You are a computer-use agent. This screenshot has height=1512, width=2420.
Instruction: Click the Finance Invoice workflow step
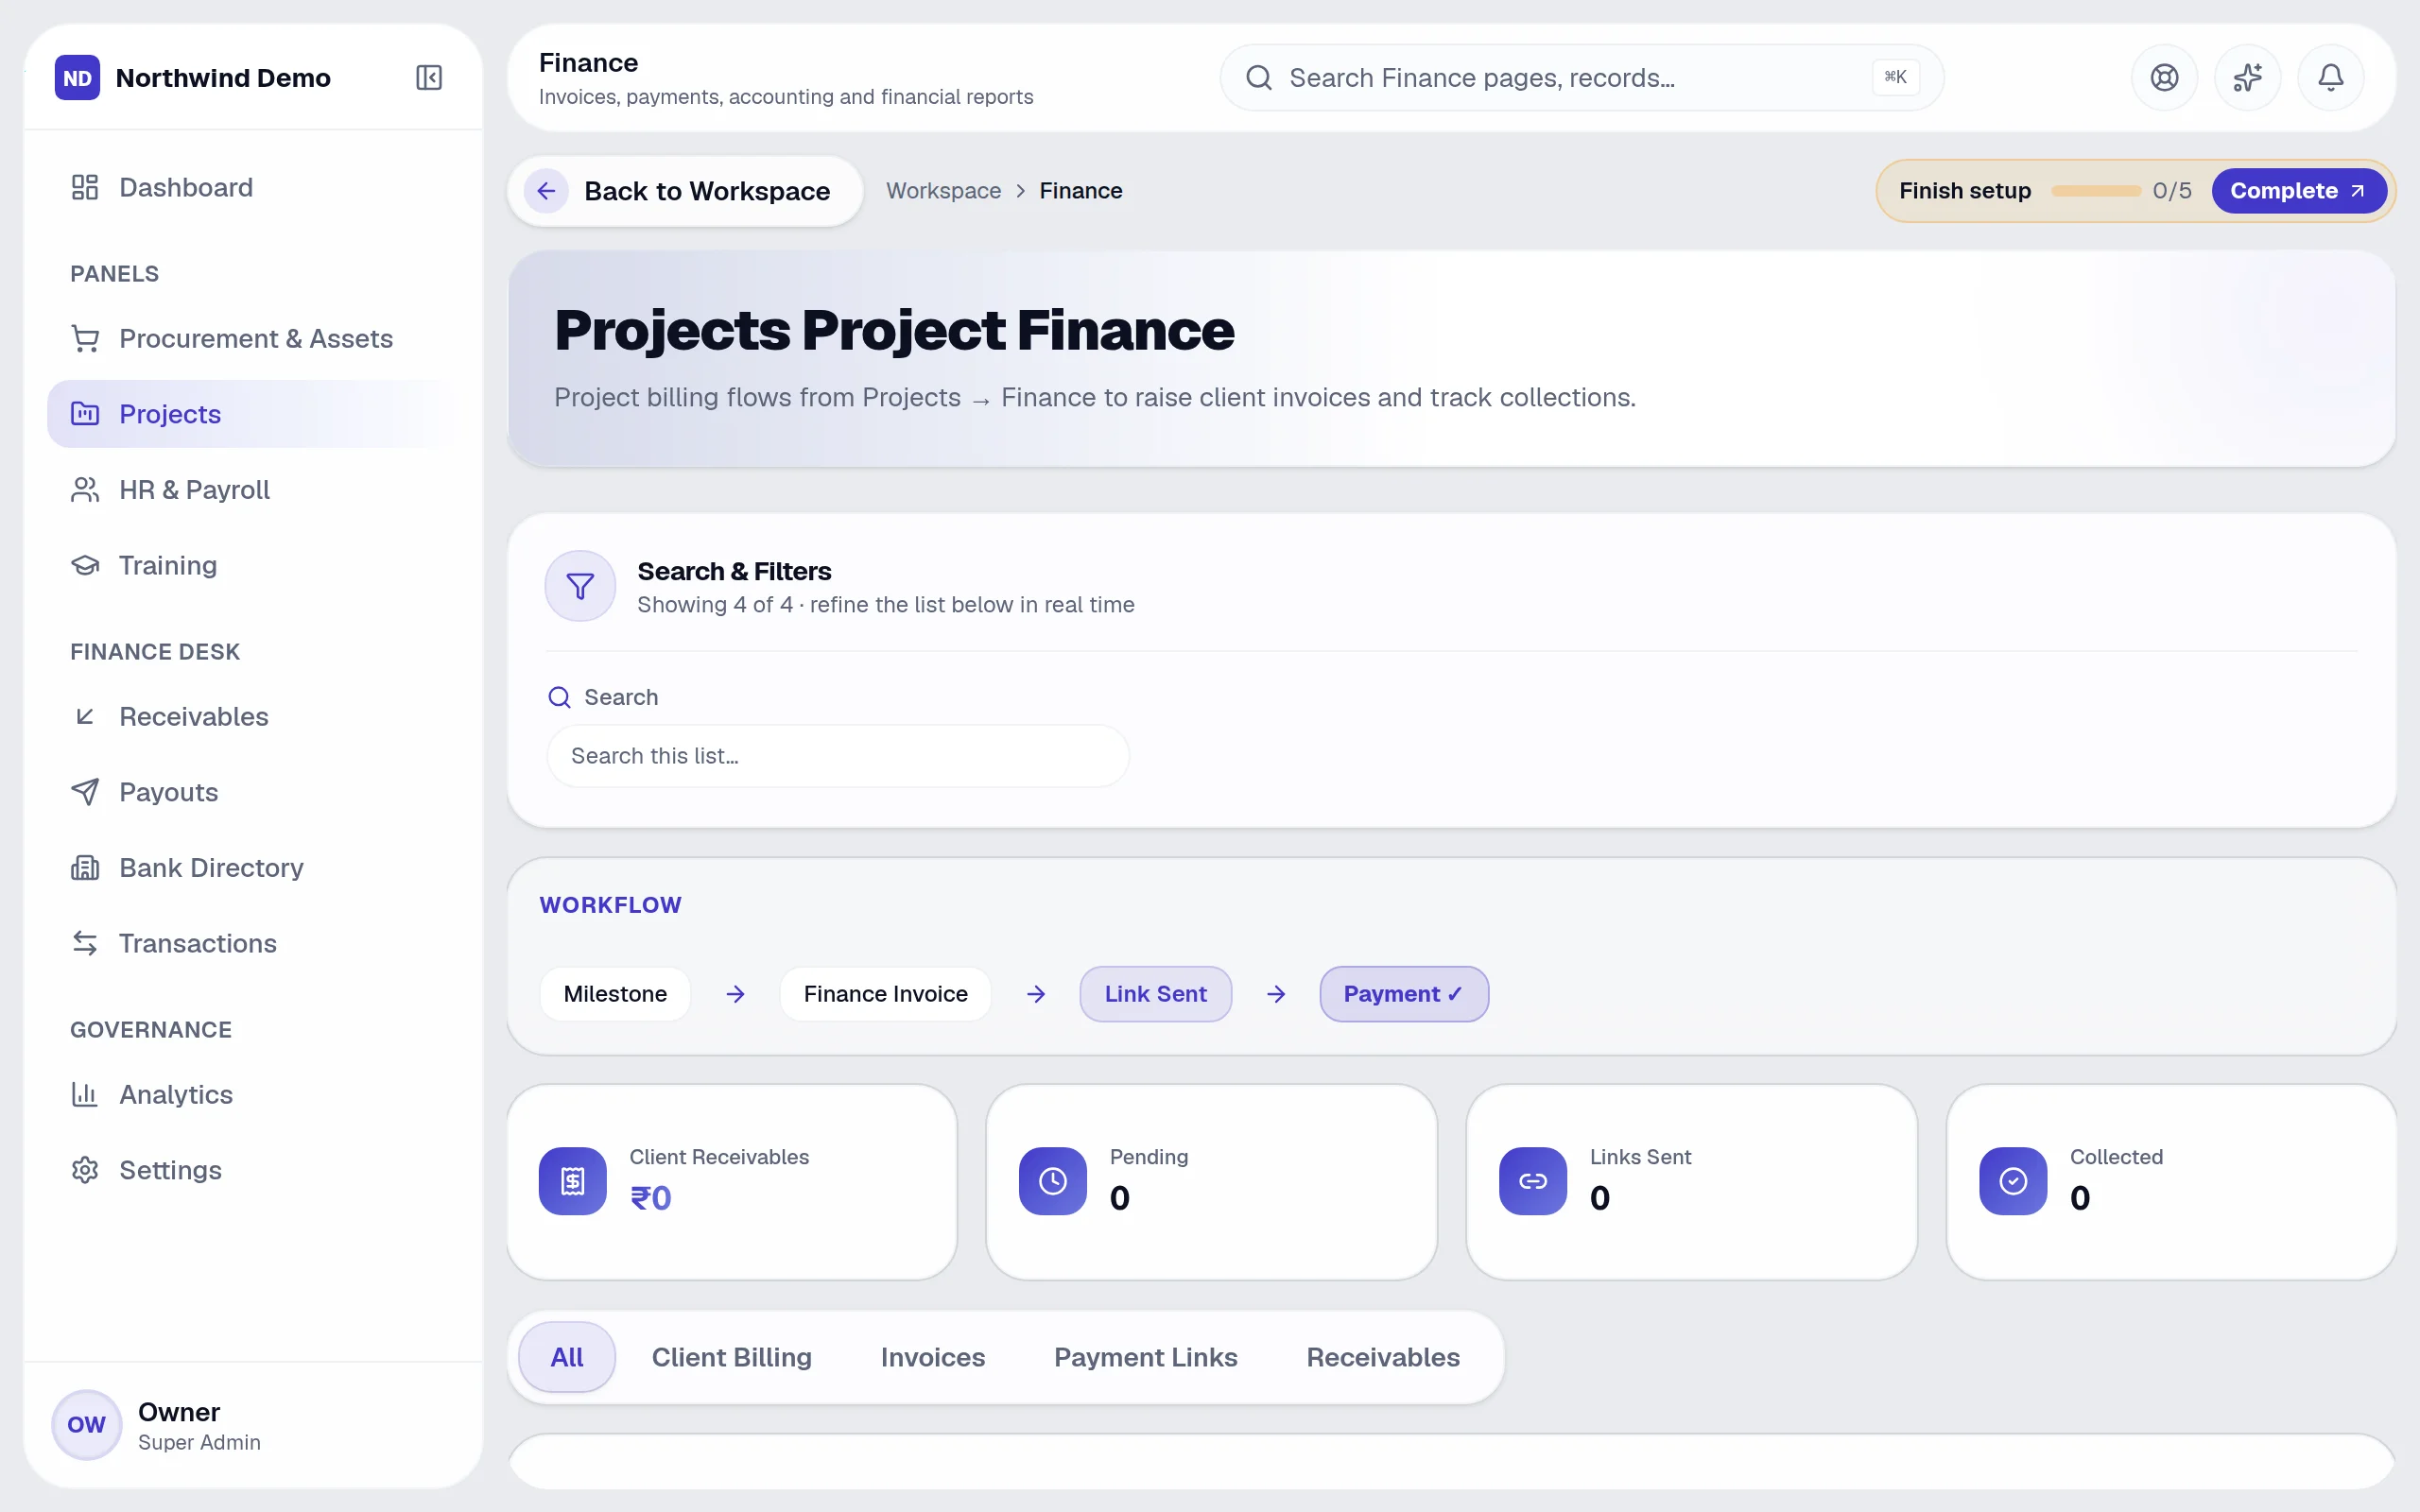click(x=885, y=994)
